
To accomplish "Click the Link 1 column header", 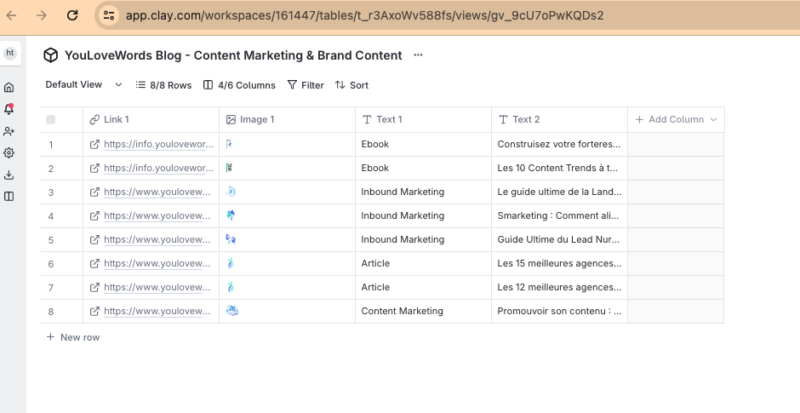I will pyautogui.click(x=151, y=119).
